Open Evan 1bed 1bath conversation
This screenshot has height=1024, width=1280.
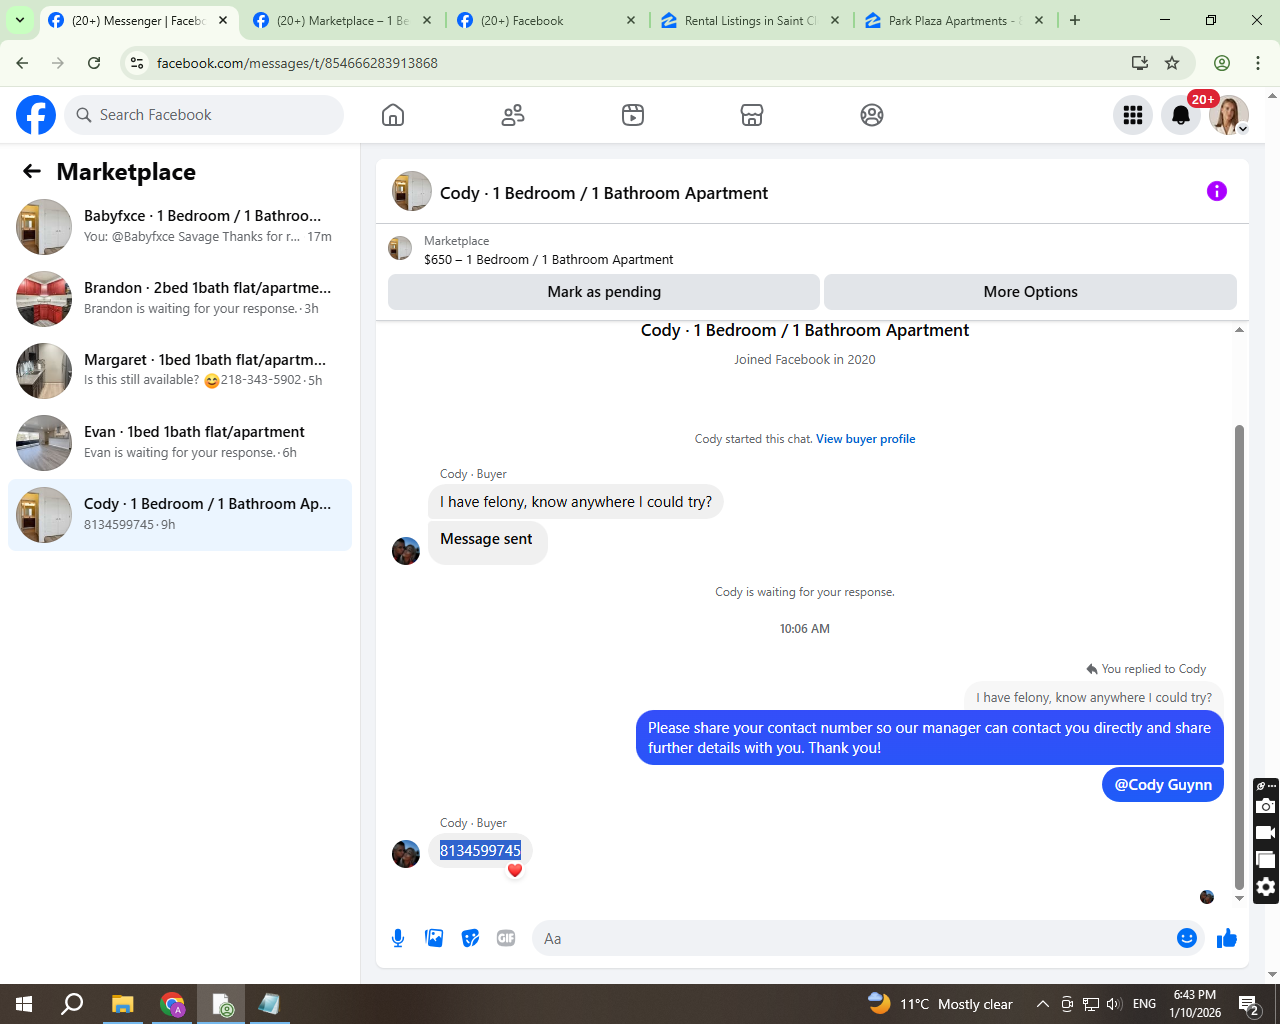pos(180,443)
